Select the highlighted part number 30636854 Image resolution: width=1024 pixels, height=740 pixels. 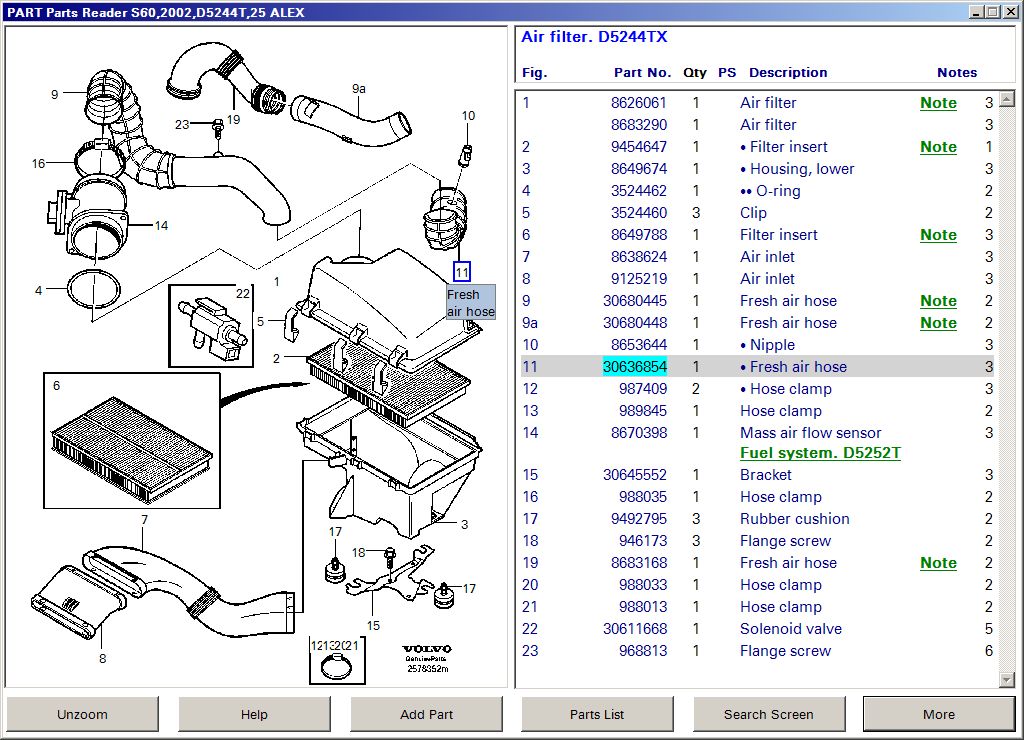tap(635, 366)
